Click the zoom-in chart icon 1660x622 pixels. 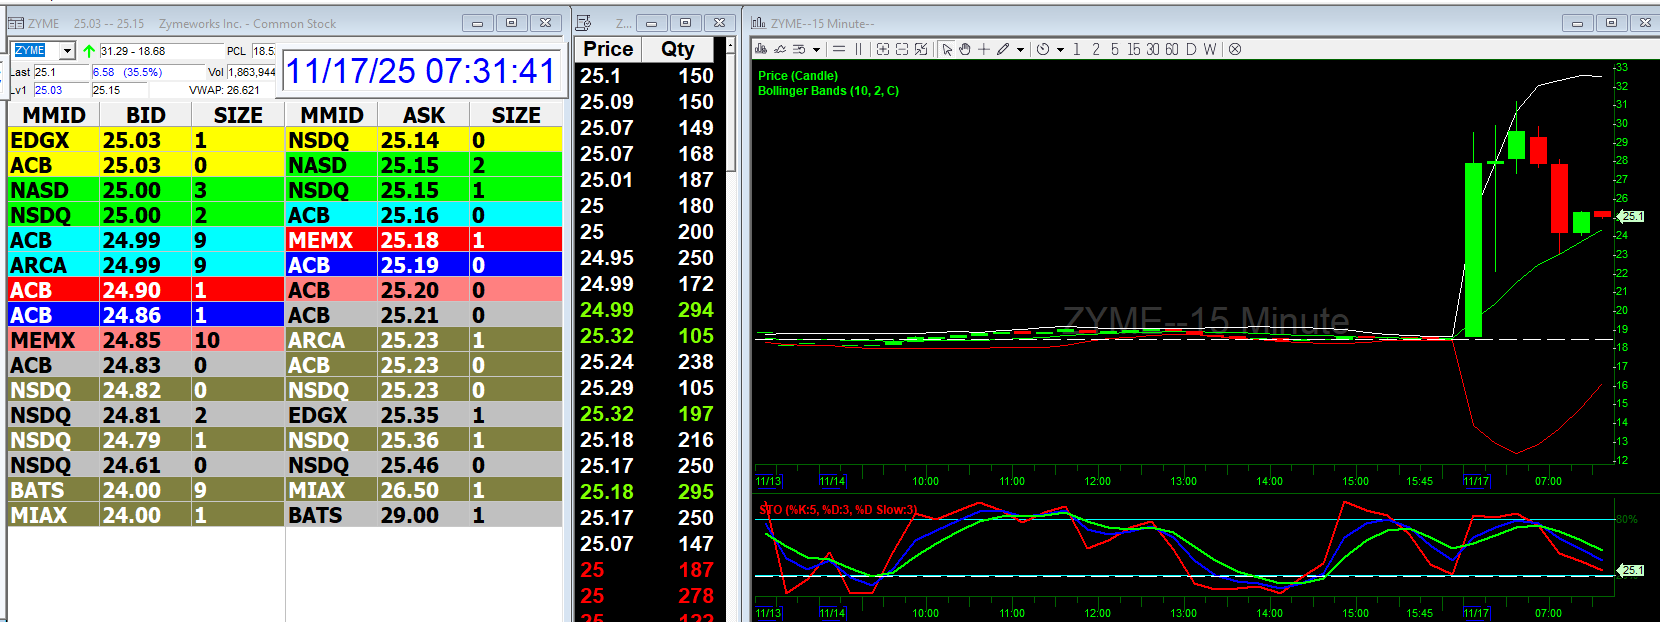tap(882, 49)
